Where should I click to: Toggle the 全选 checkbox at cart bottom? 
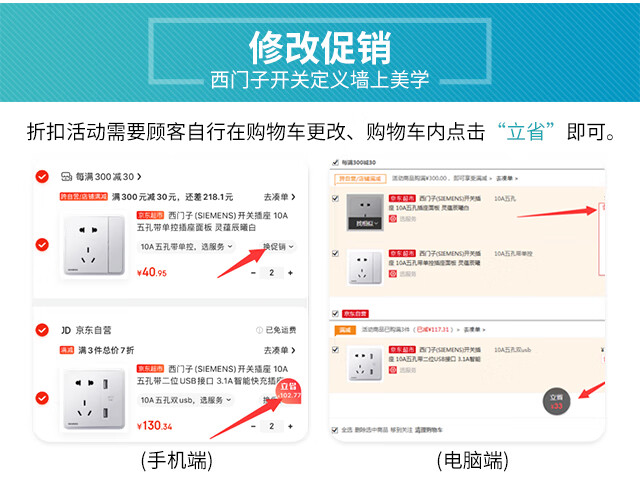tap(335, 430)
